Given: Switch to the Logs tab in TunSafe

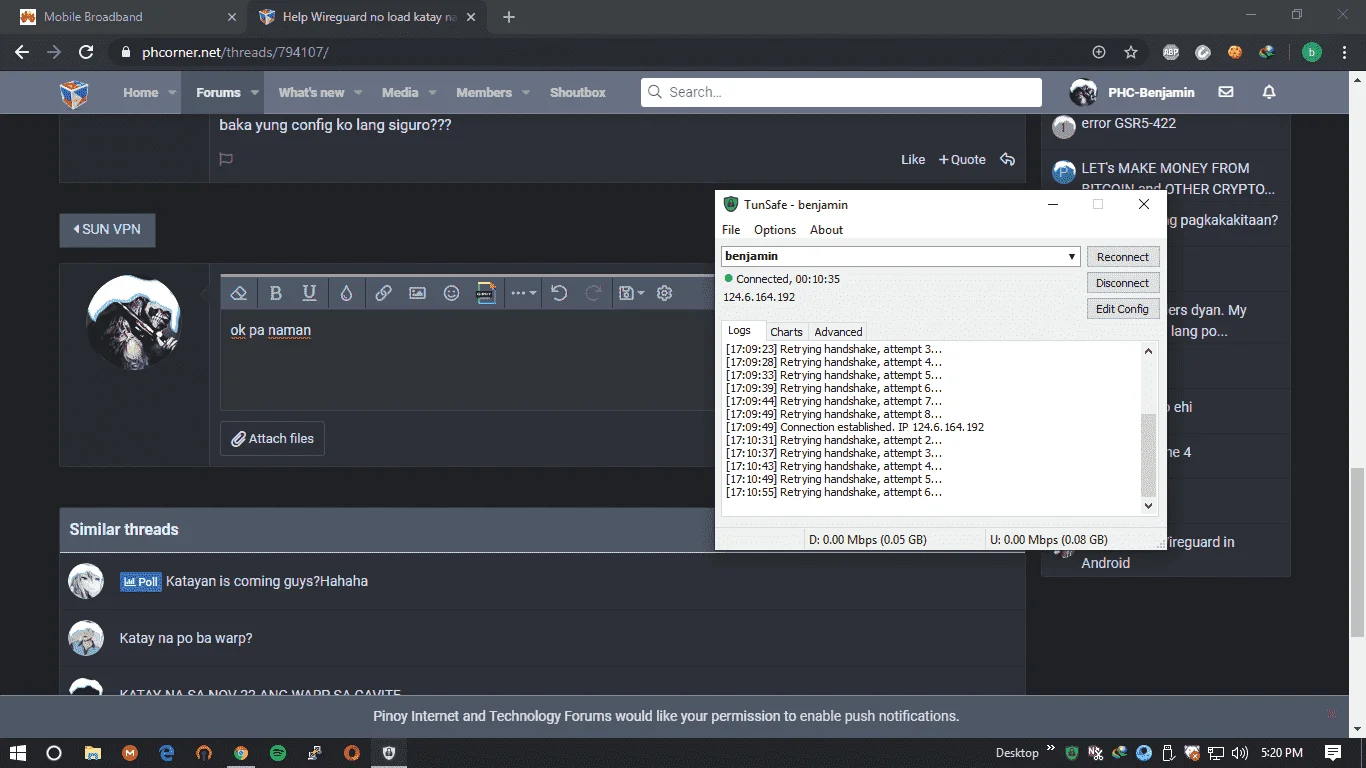Looking at the screenshot, I should (740, 331).
